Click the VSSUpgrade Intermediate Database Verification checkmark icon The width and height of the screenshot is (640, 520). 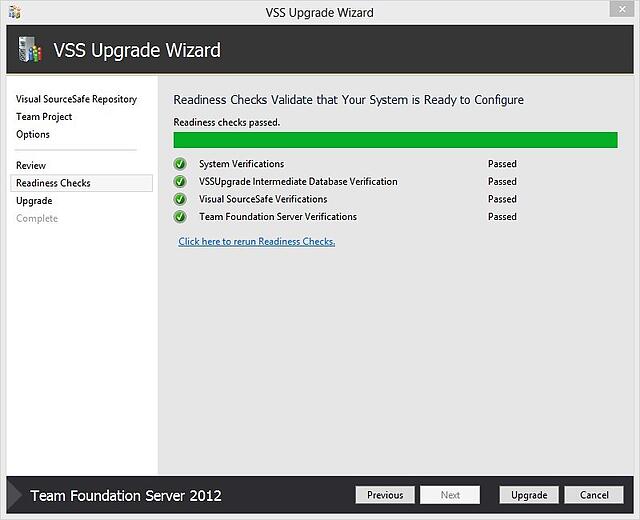point(180,182)
